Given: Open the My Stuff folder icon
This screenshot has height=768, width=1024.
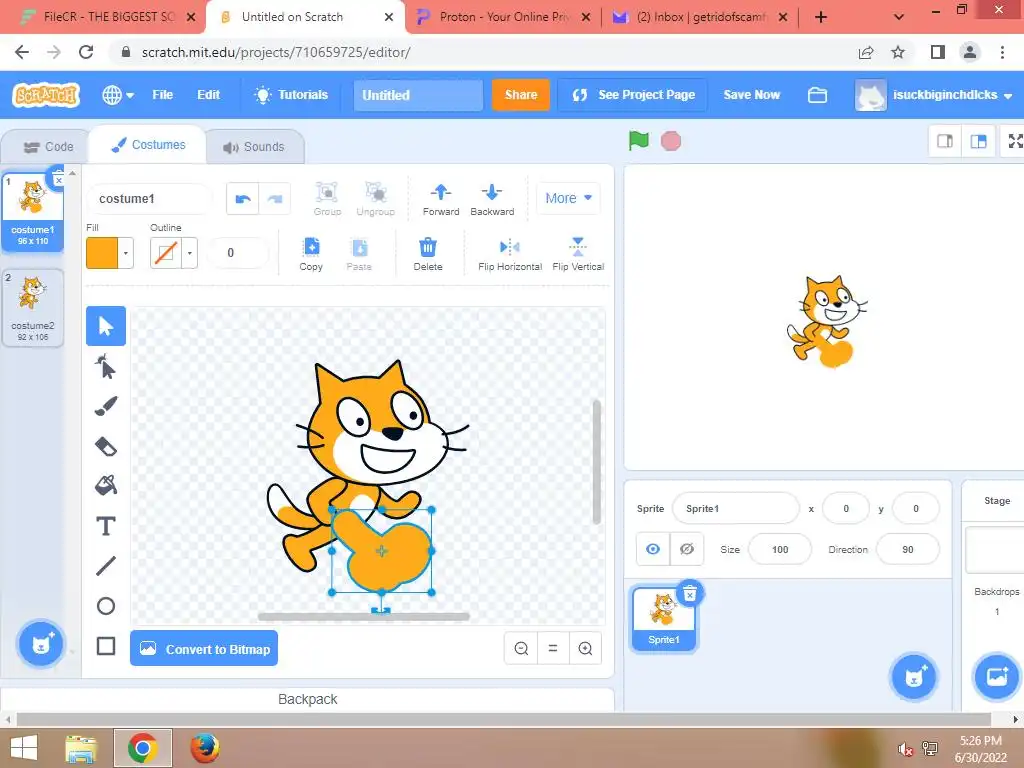Looking at the screenshot, I should click(x=817, y=95).
